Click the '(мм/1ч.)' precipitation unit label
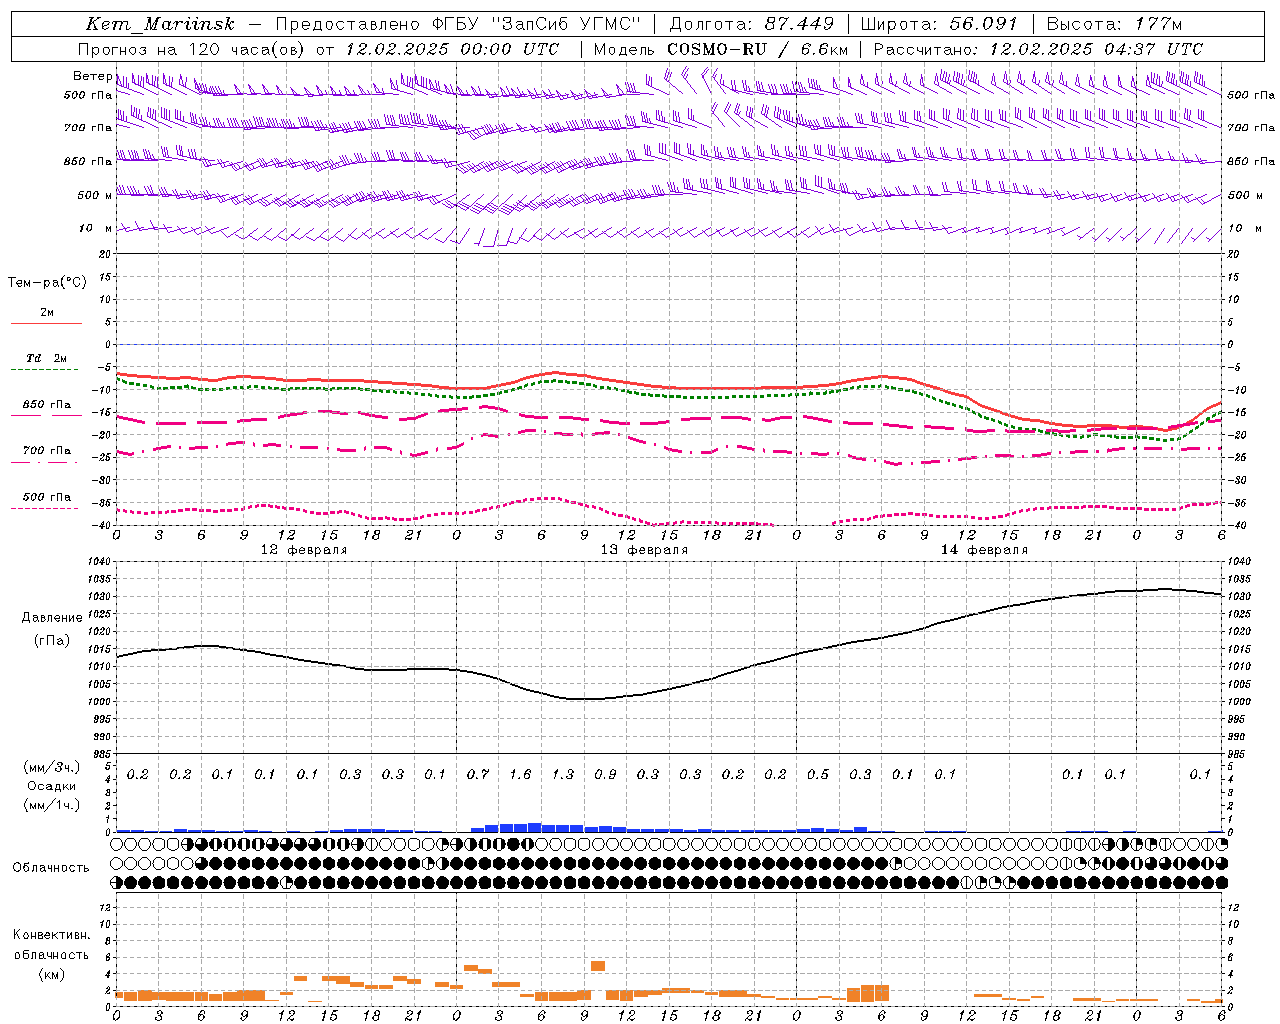1280x1024 pixels. (x=52, y=805)
